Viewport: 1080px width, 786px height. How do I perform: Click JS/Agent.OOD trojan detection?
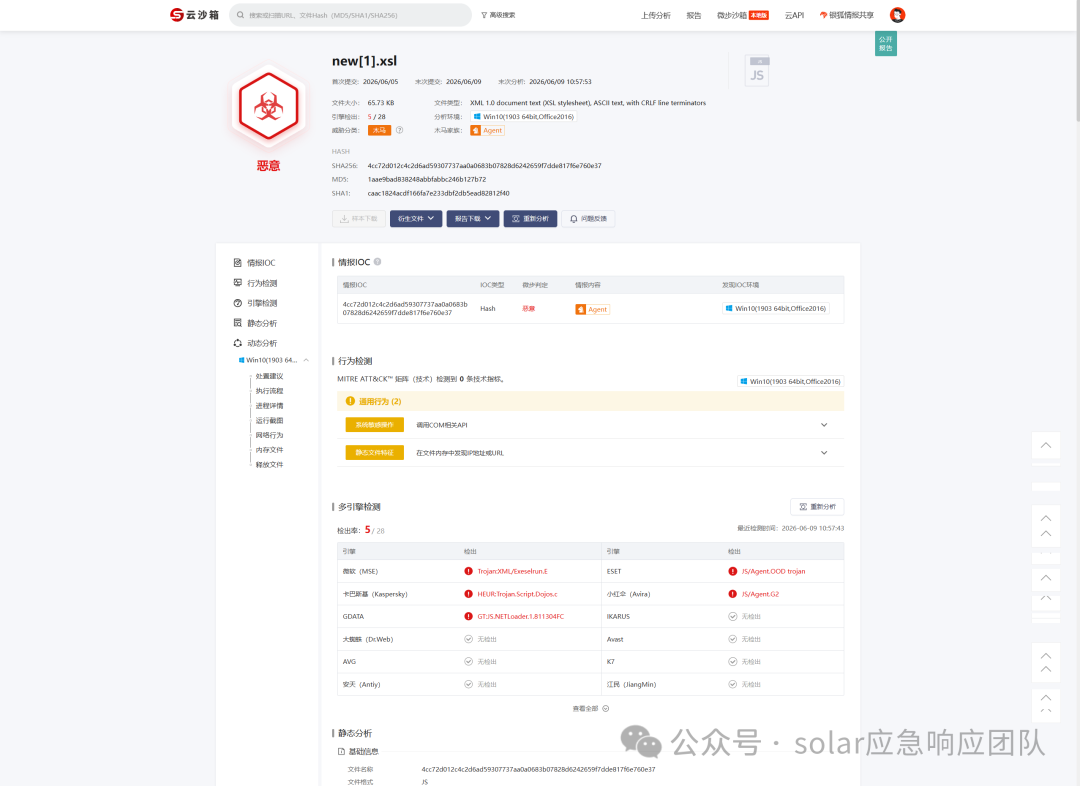pyautogui.click(x=773, y=571)
